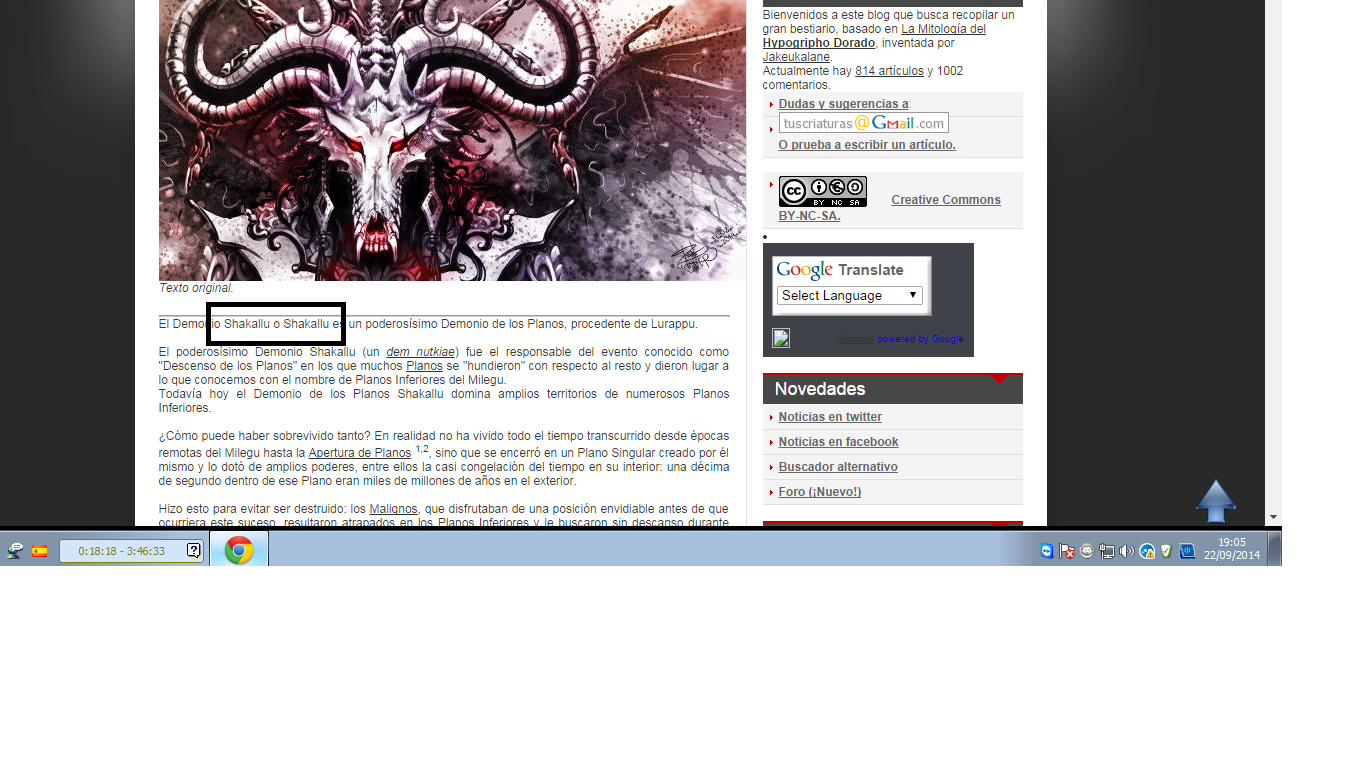Click the Creative Commons BY-NC-SA badge
The width and height of the screenshot is (1366, 768).
822,192
